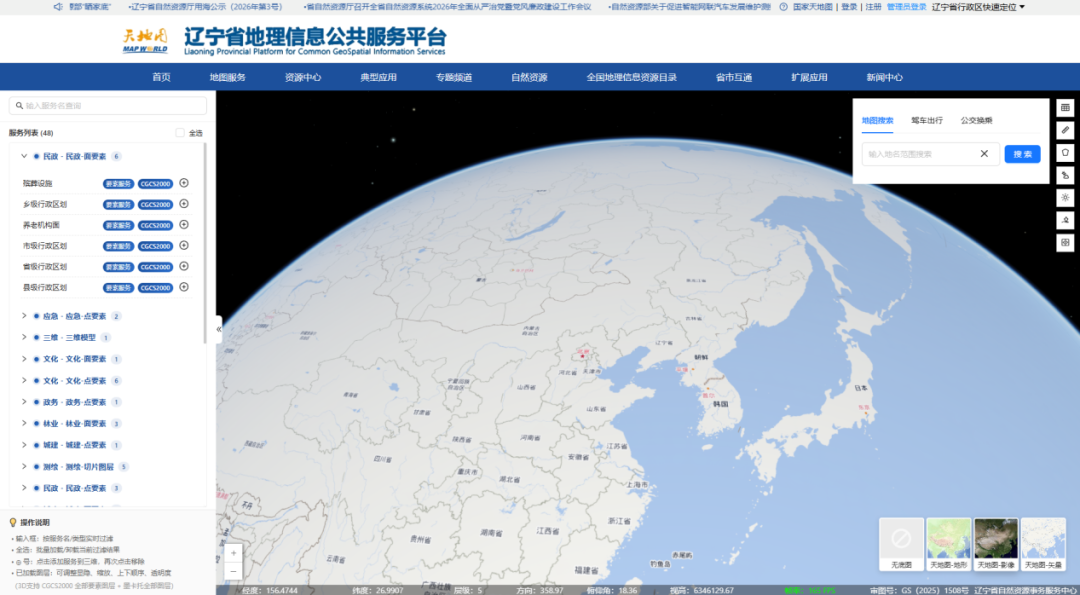This screenshot has width=1080, height=595.
Task: Expand the 林业 - 林业-面要素 group
Action: [24, 424]
